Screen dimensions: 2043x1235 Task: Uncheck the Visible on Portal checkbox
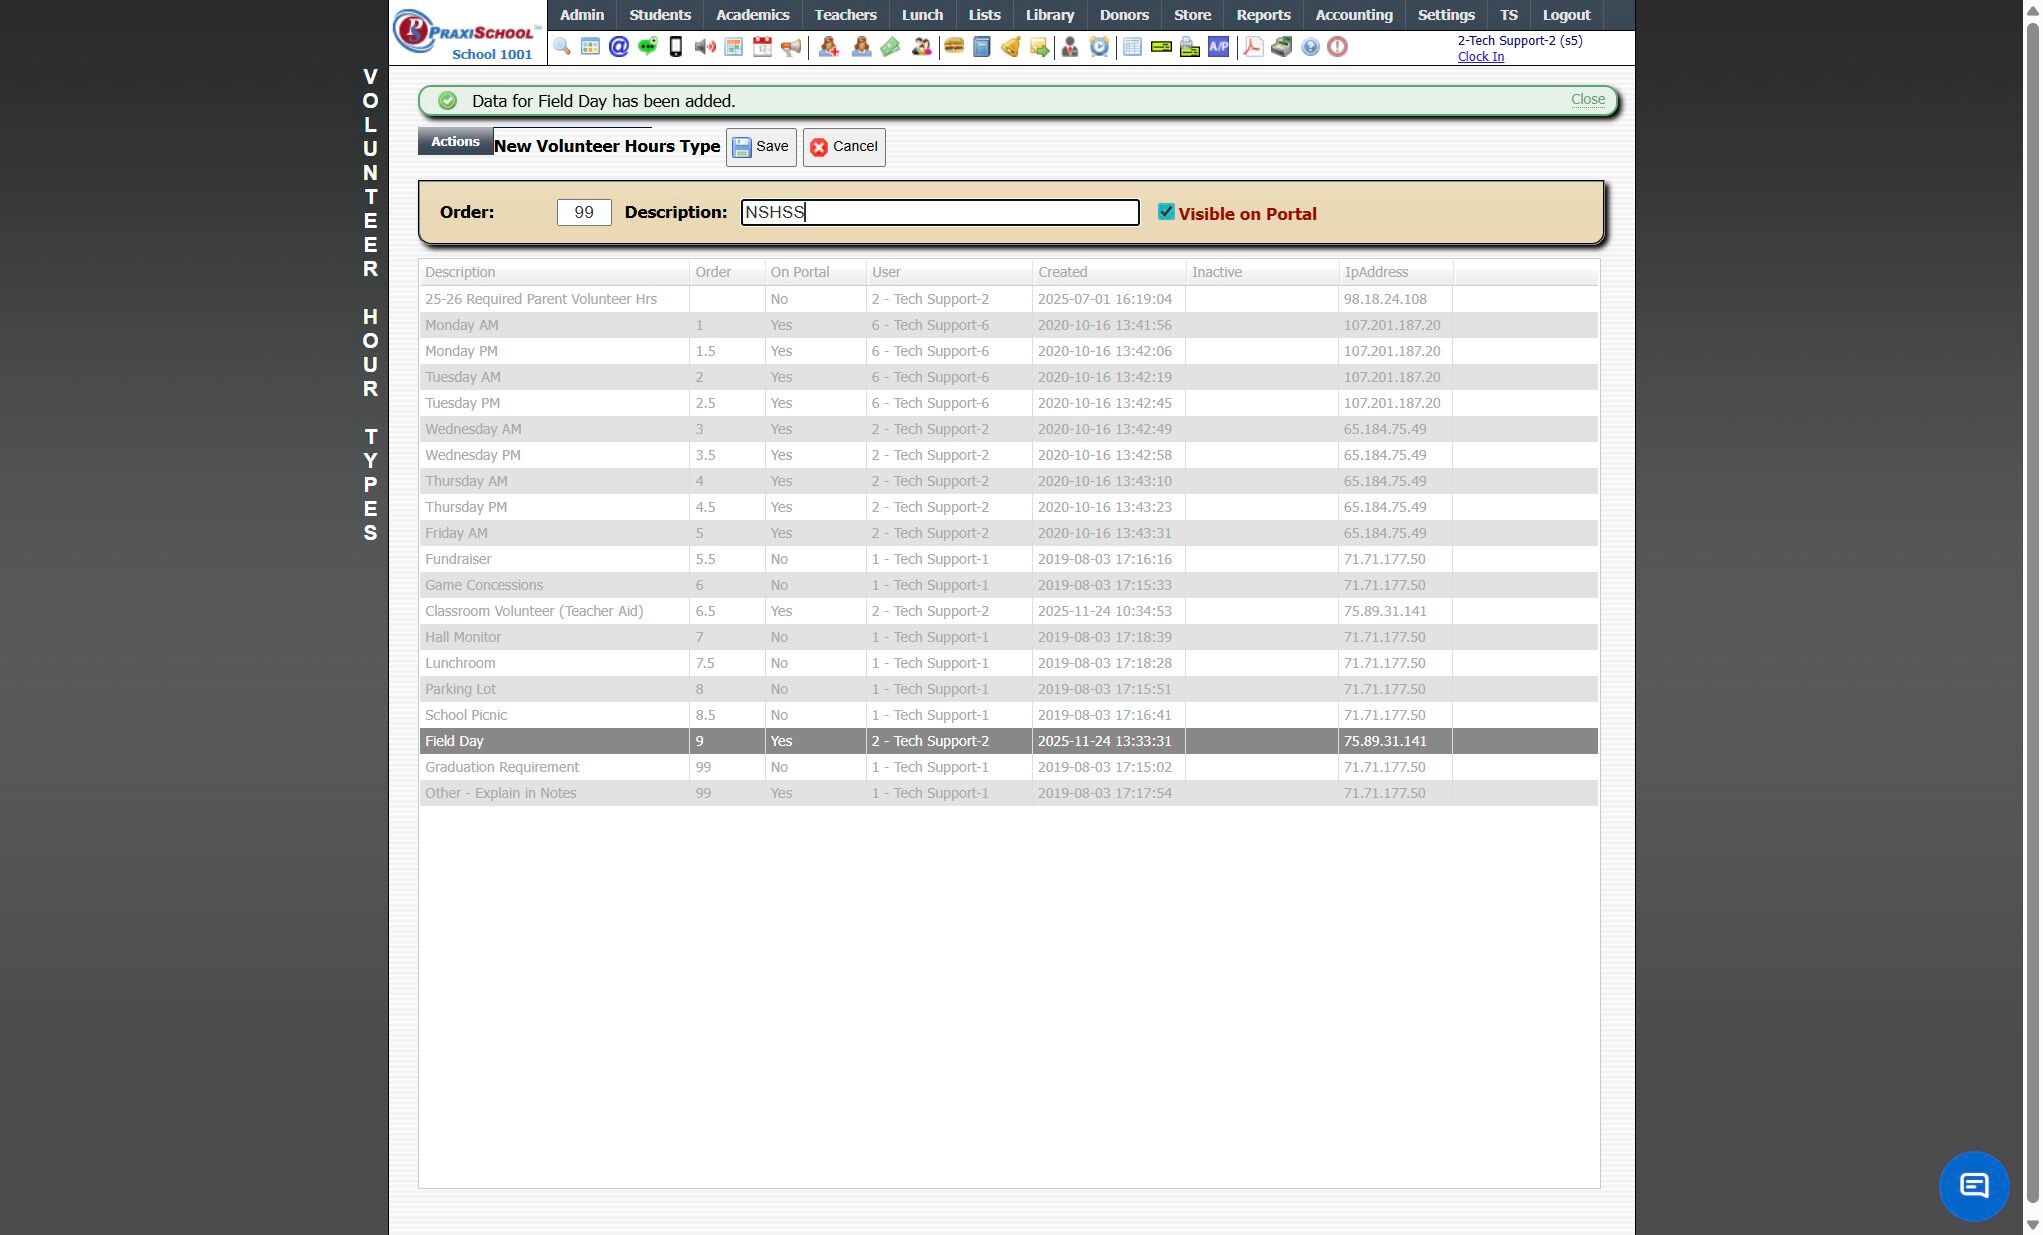(1166, 212)
